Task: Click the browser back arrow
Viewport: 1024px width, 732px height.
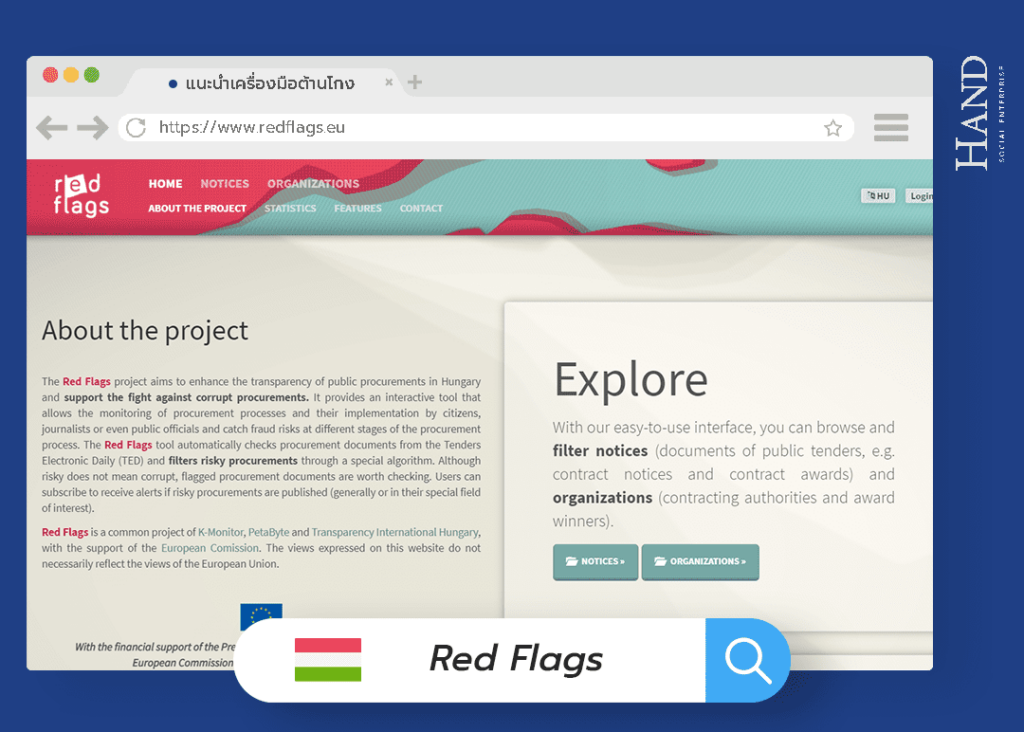Action: tap(51, 127)
